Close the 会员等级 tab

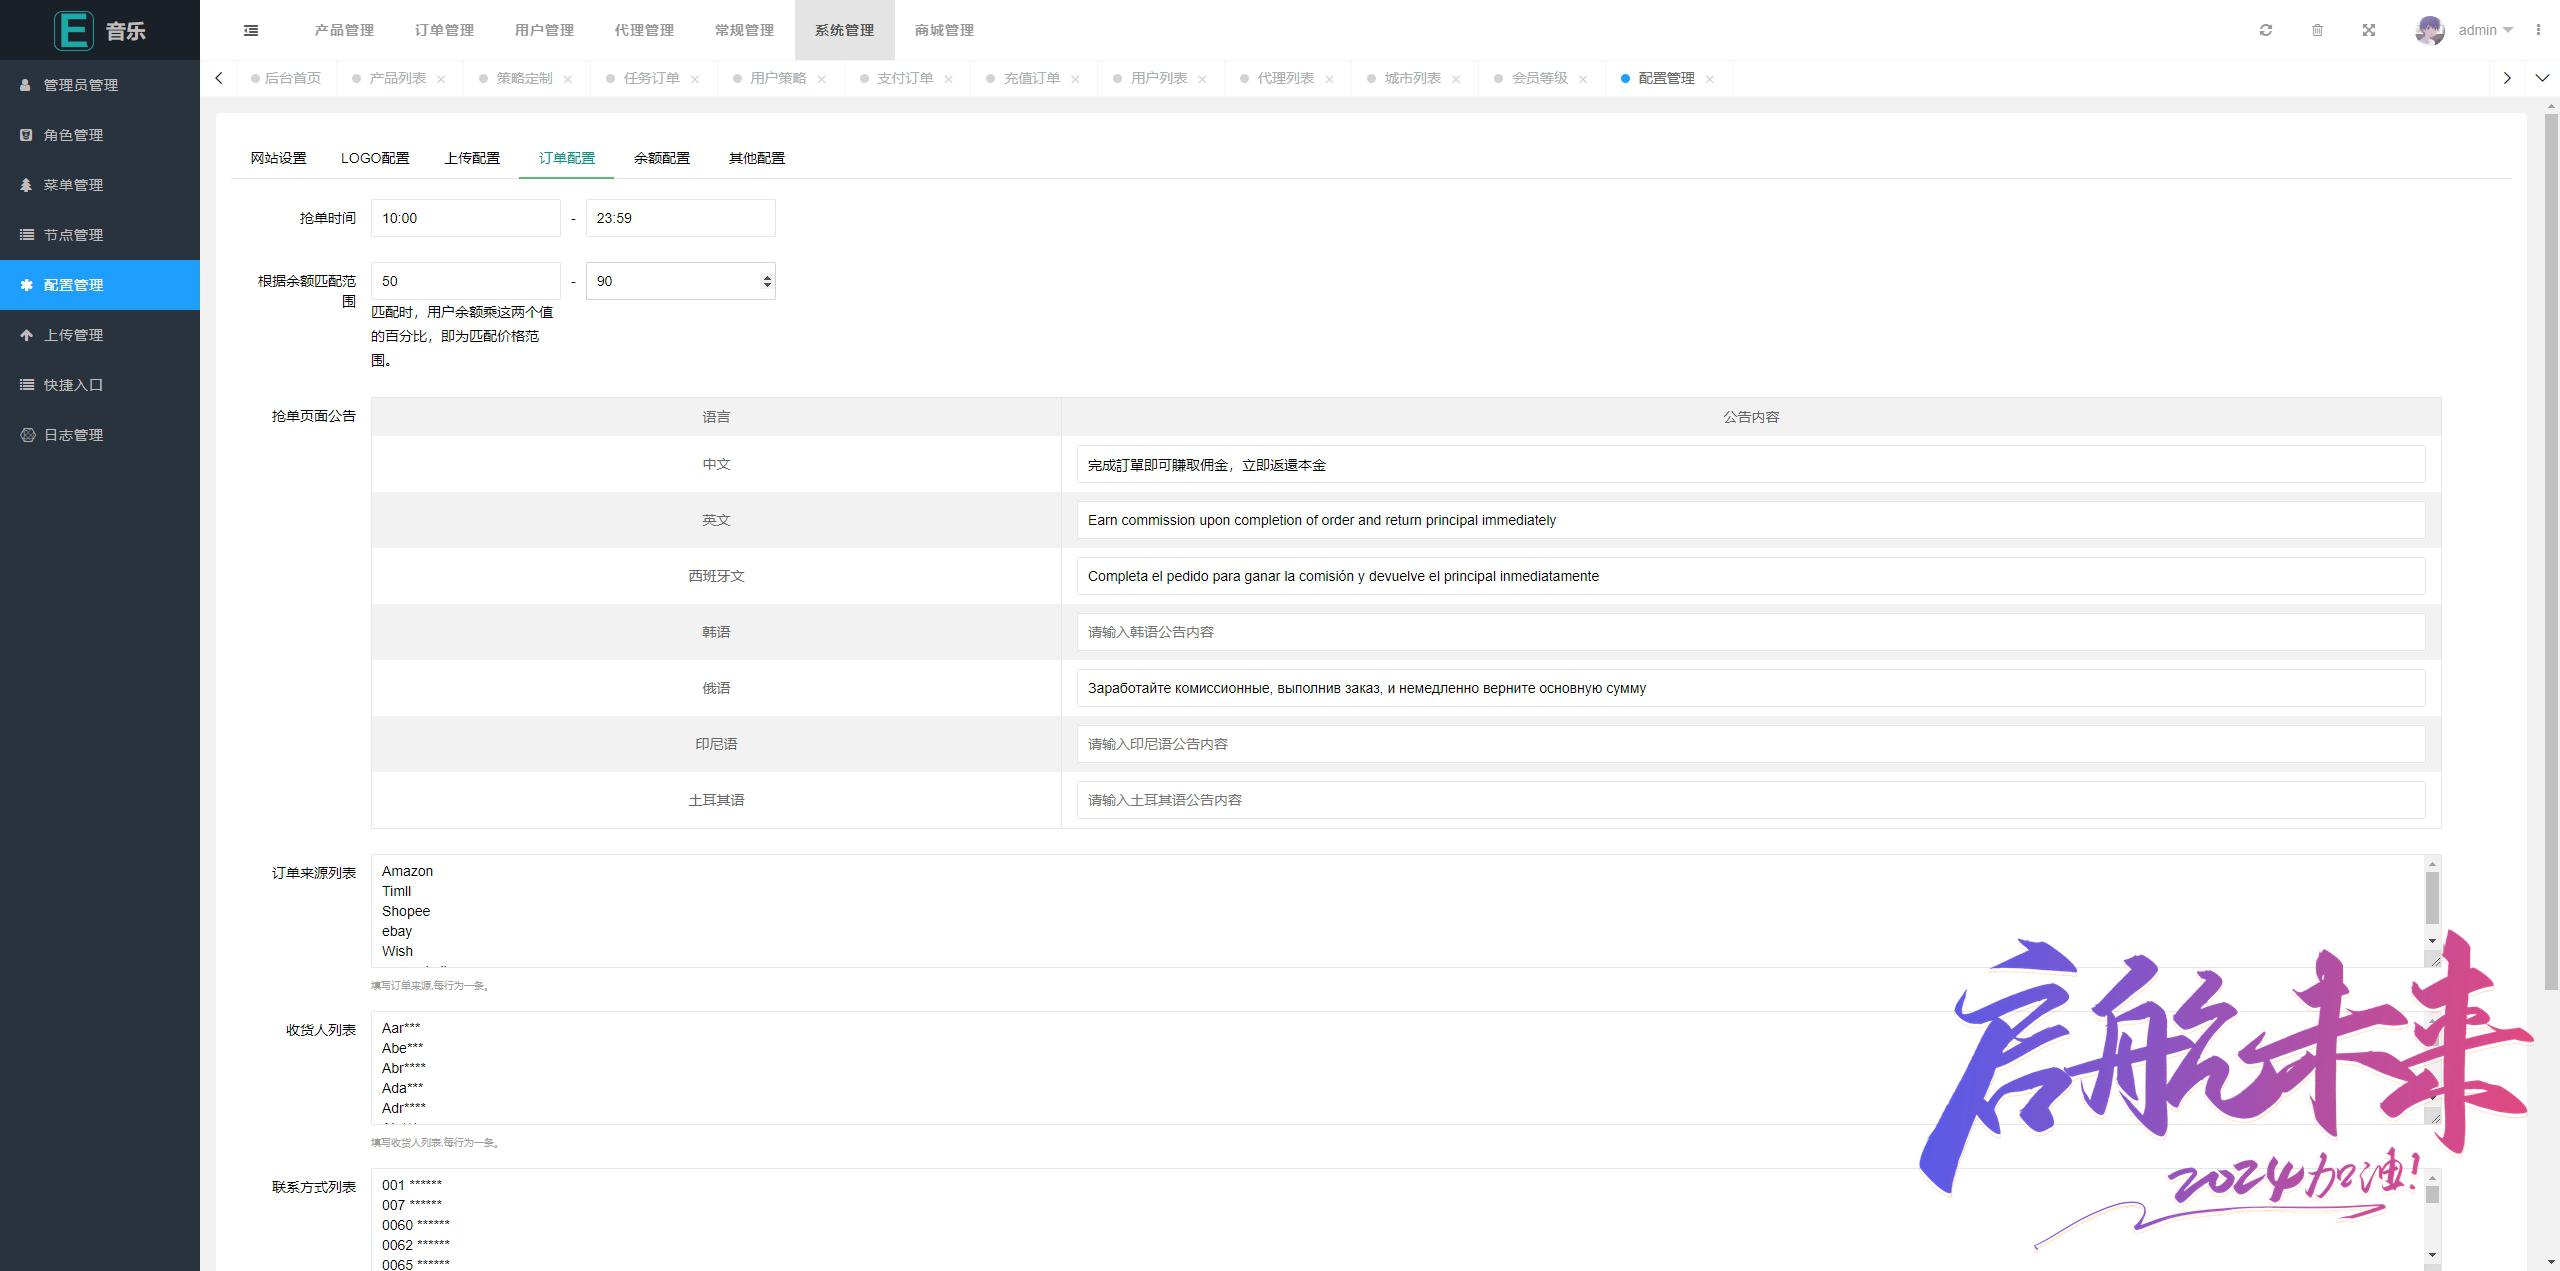[x=1584, y=79]
